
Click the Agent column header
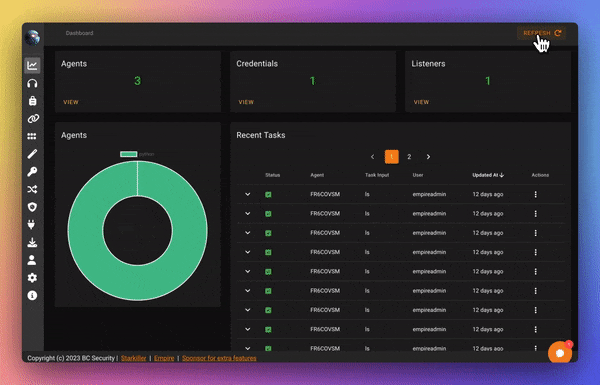(x=317, y=175)
